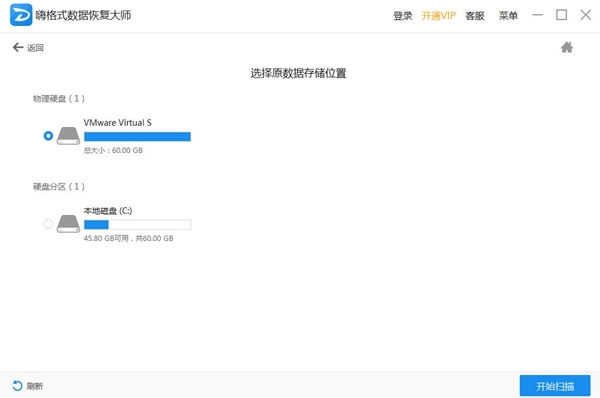Go back using the 返回 arrow
Screen dimensions: 600x398
[x=18, y=47]
